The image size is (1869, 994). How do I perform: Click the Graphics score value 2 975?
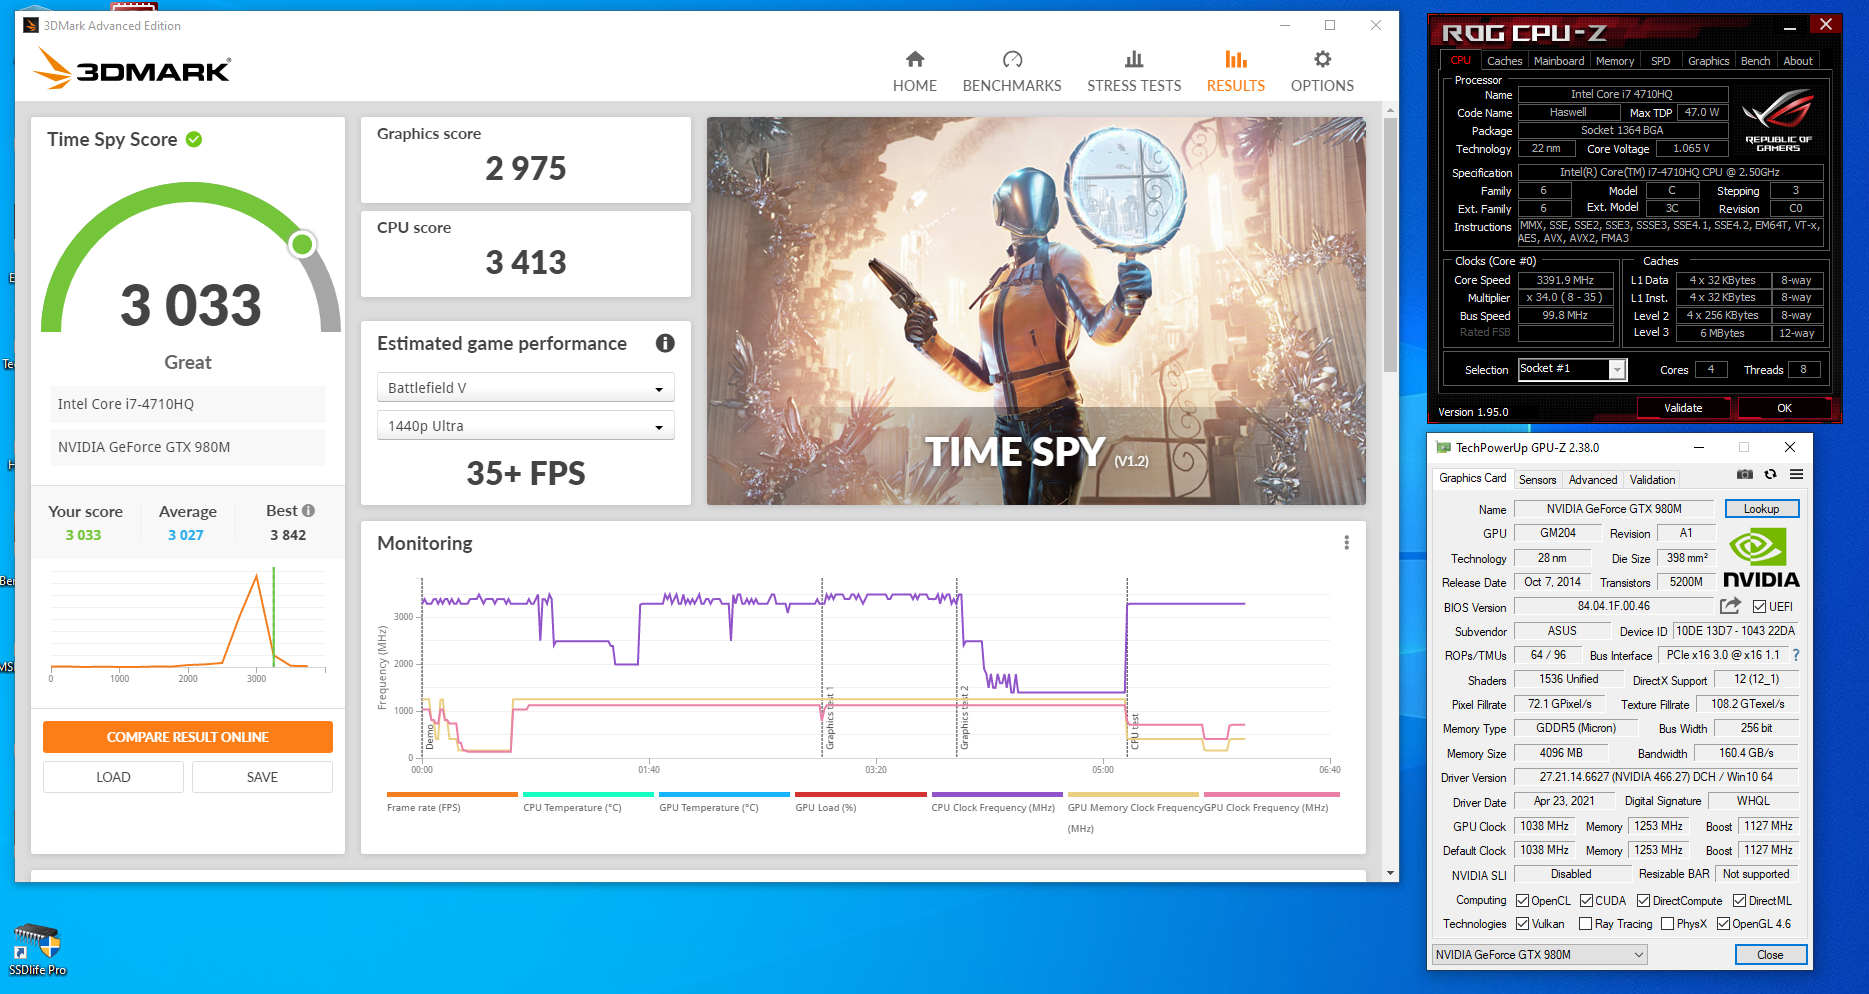pos(526,169)
